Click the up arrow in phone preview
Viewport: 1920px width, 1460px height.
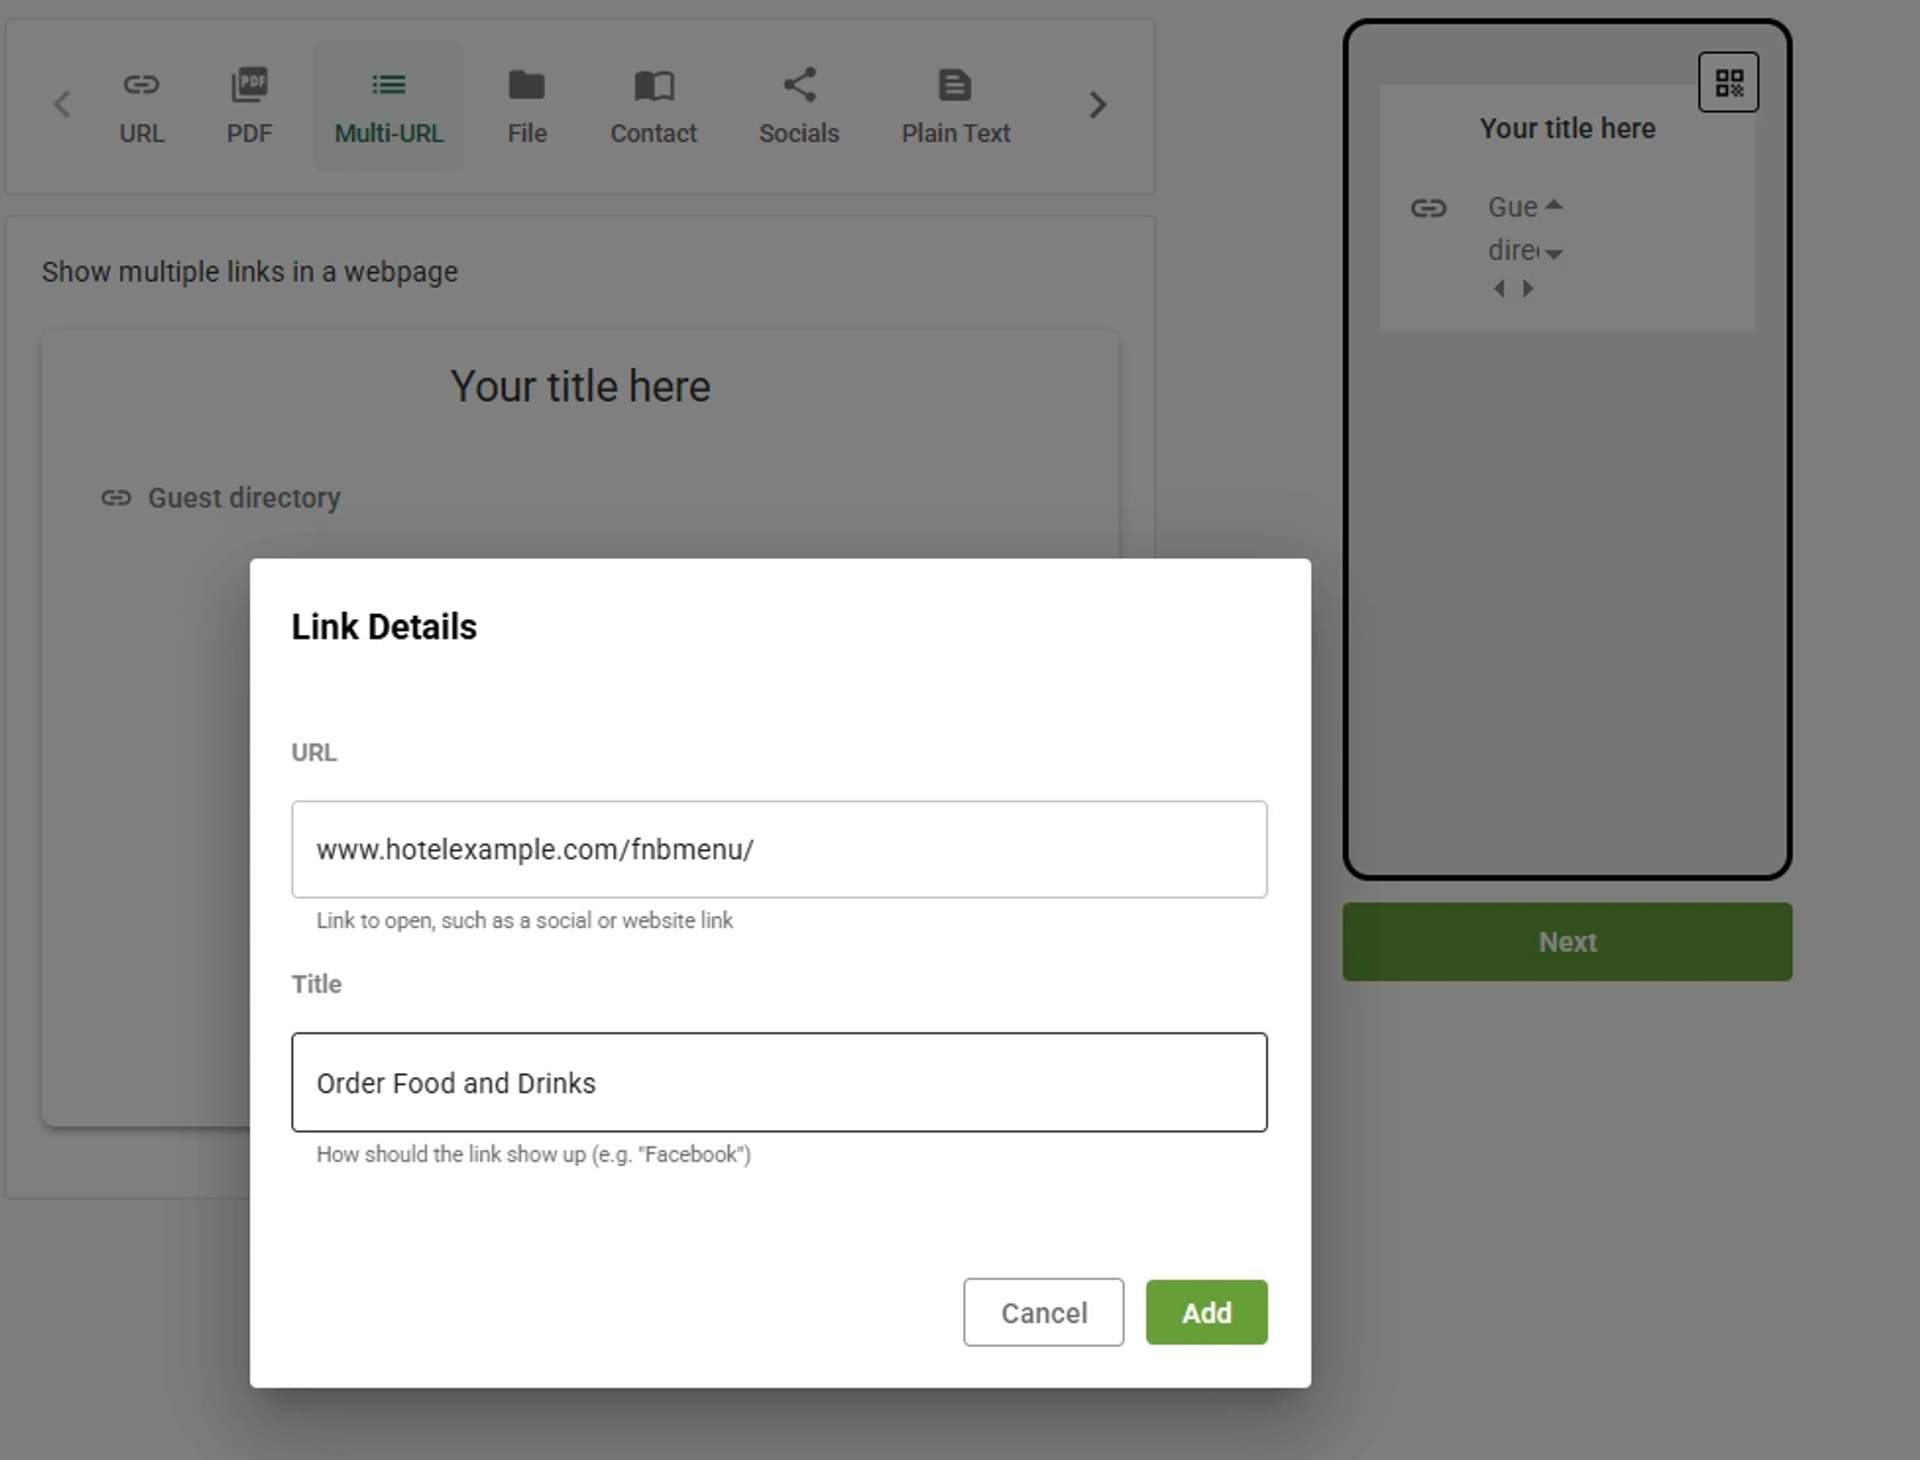(1553, 205)
